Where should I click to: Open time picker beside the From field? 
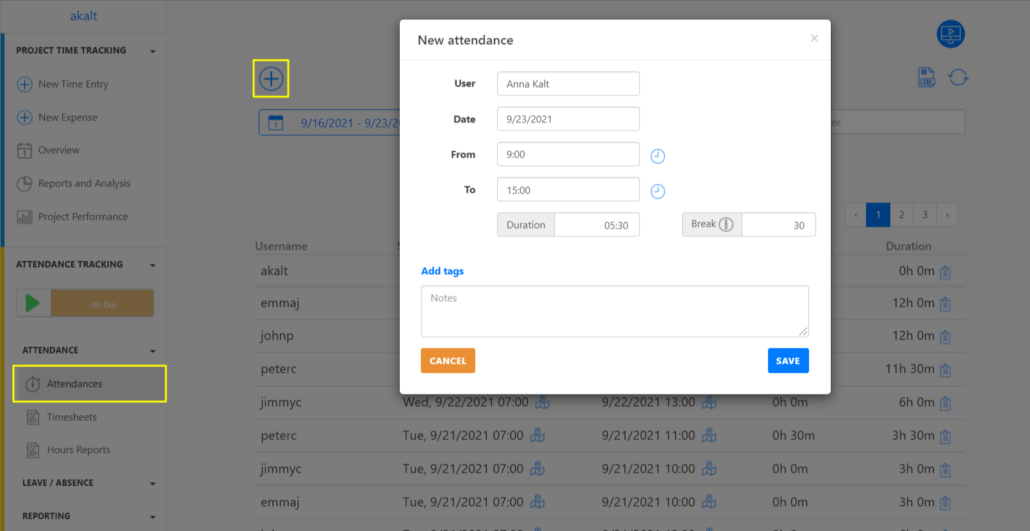[x=658, y=156]
